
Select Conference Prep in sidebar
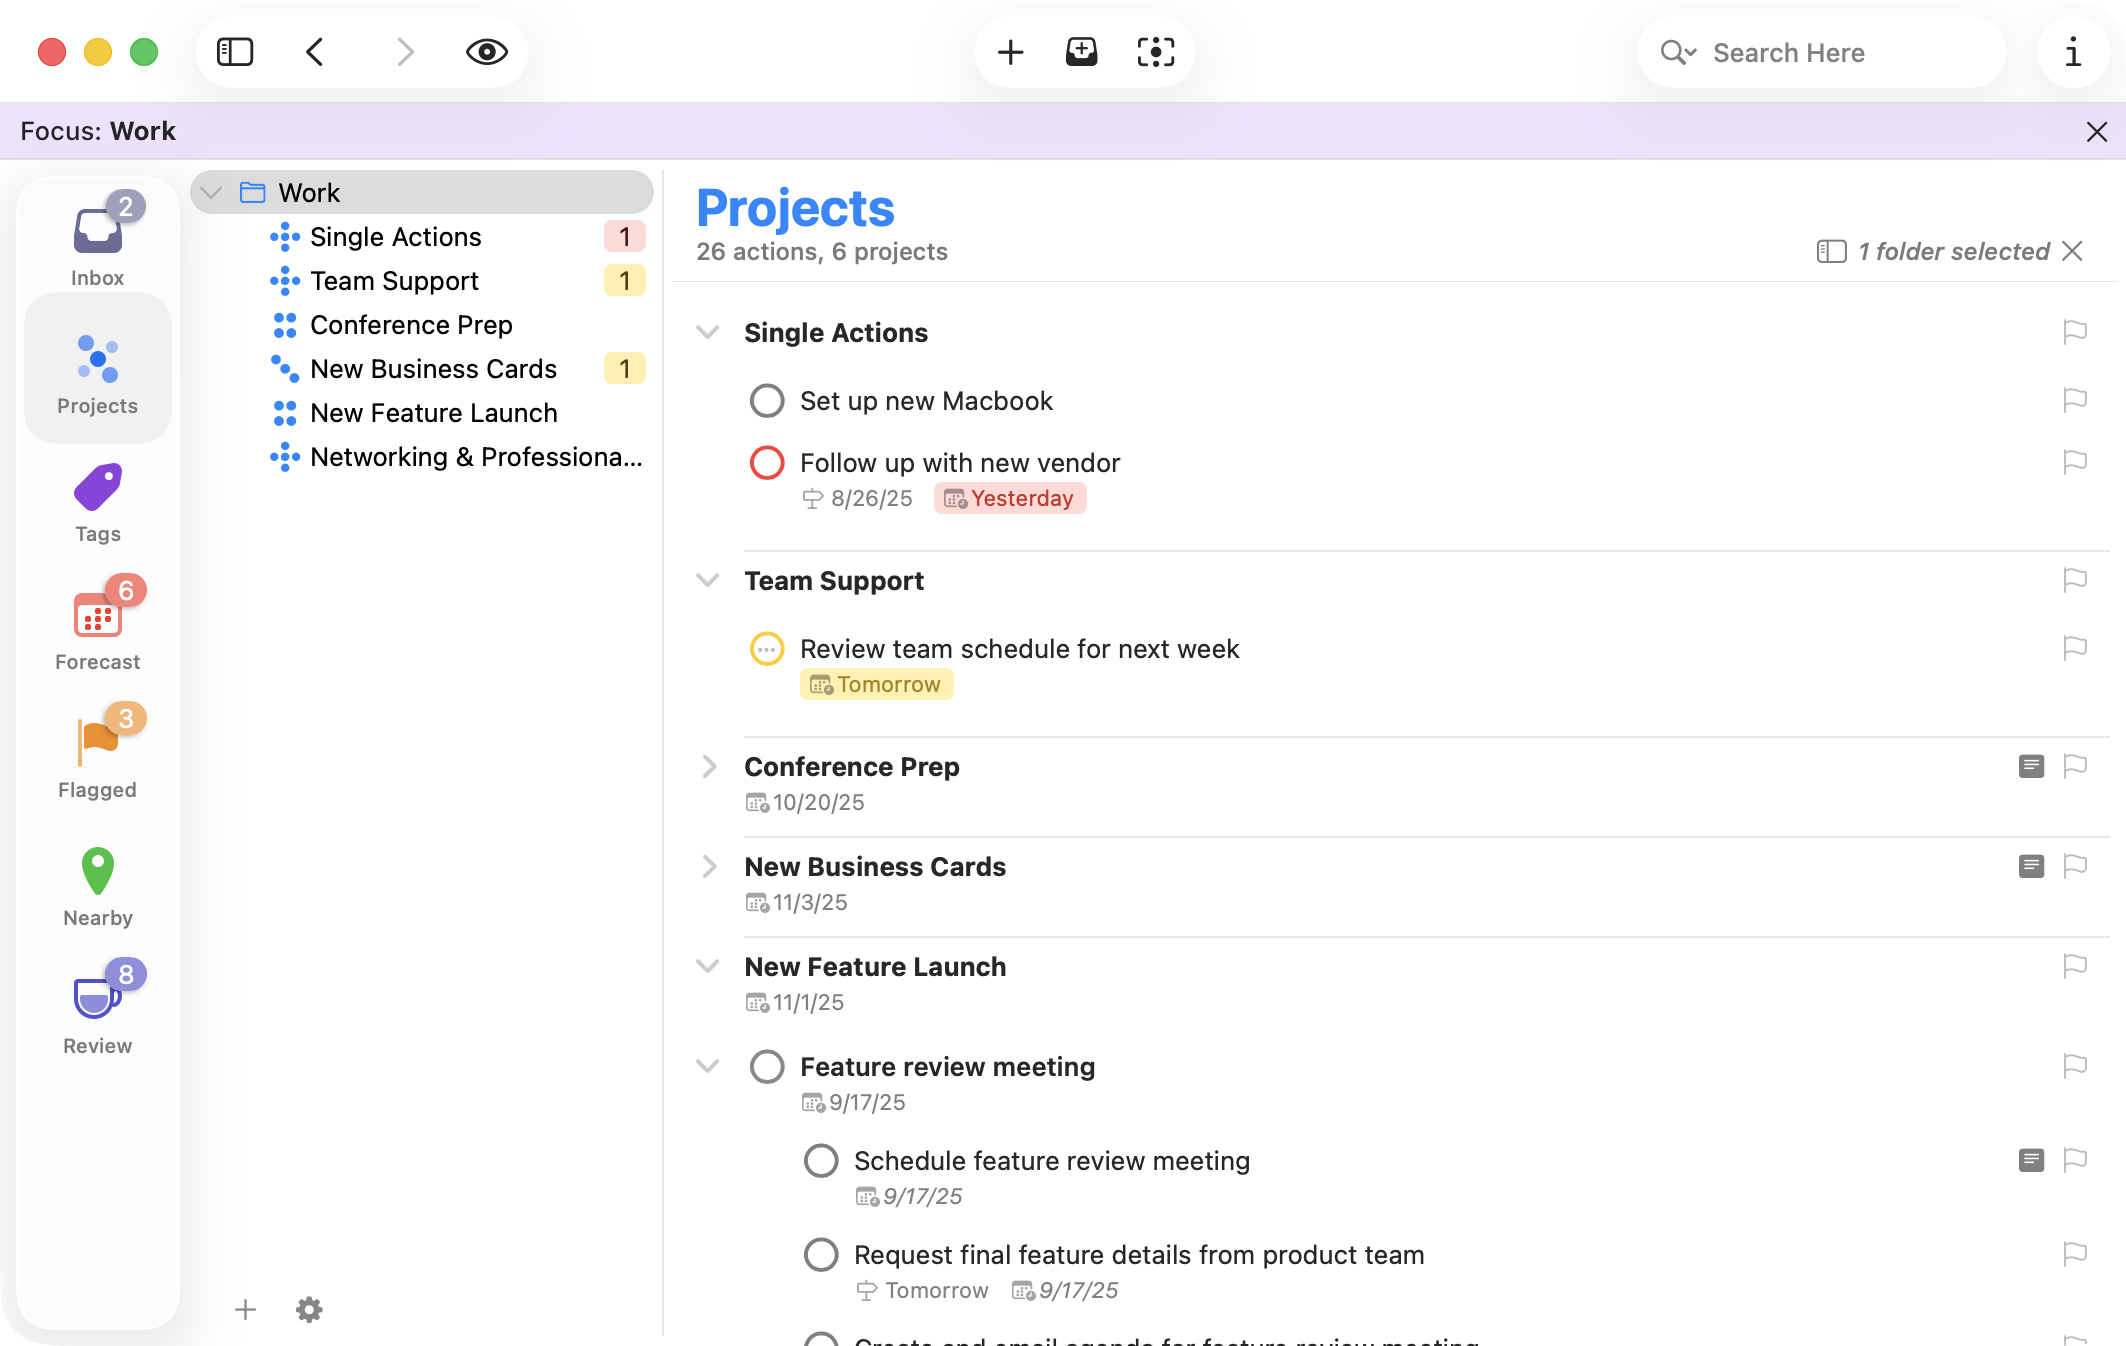[422, 325]
